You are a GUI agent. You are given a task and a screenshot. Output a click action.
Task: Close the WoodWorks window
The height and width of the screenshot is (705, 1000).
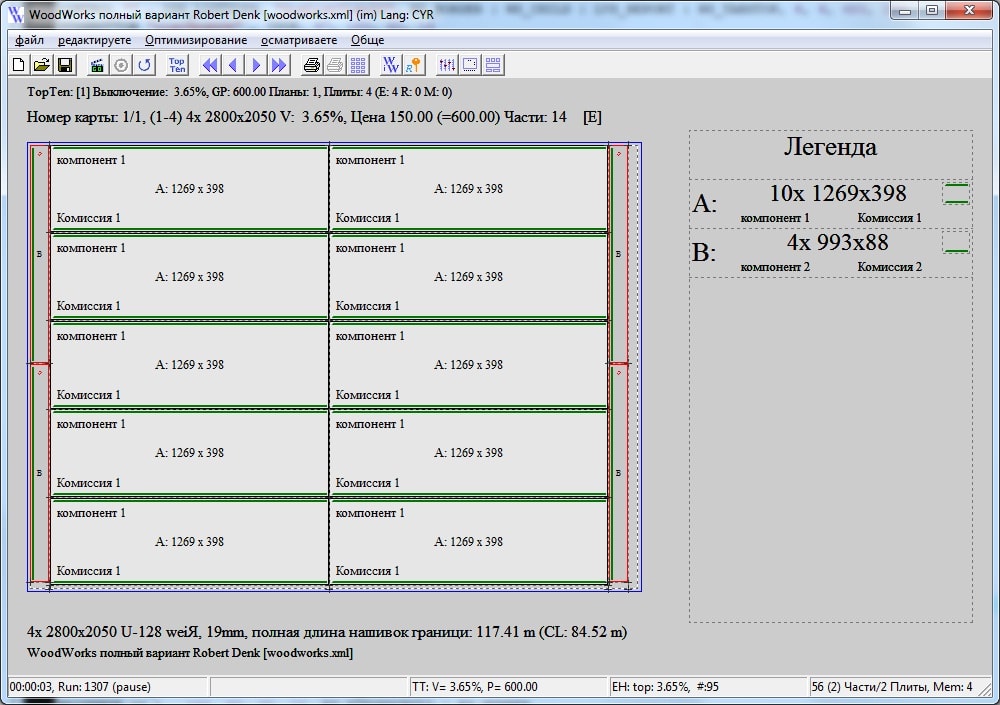969,11
